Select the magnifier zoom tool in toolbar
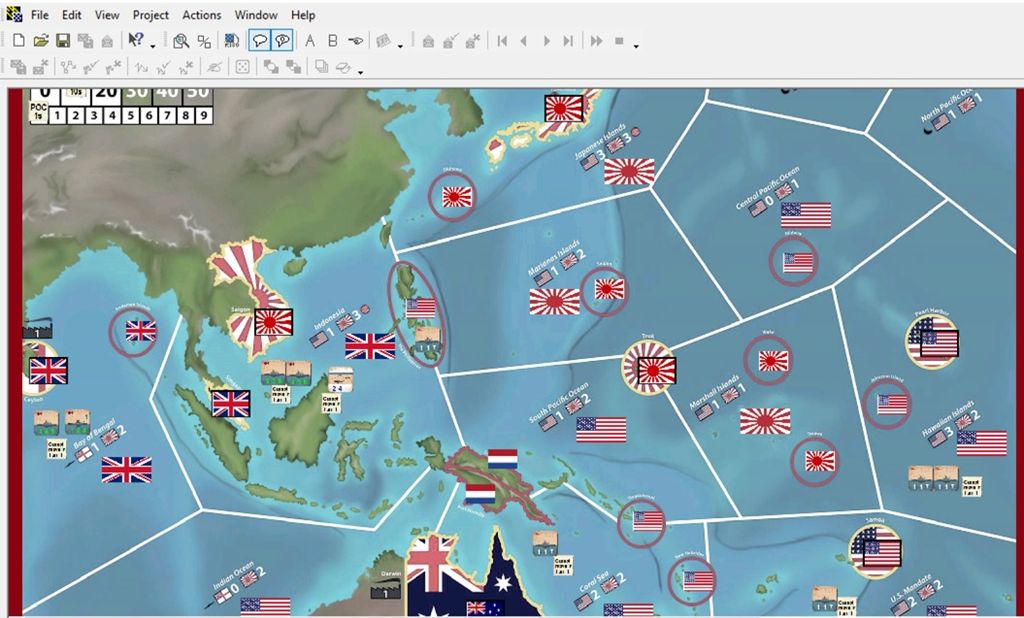Image resolution: width=1024 pixels, height=618 pixels. coord(181,41)
